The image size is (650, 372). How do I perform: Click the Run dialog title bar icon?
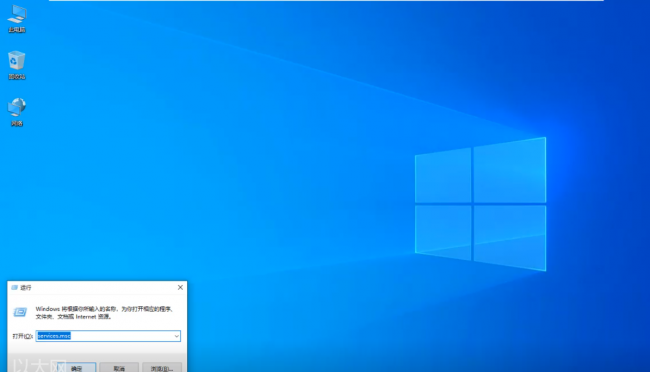tap(15, 287)
